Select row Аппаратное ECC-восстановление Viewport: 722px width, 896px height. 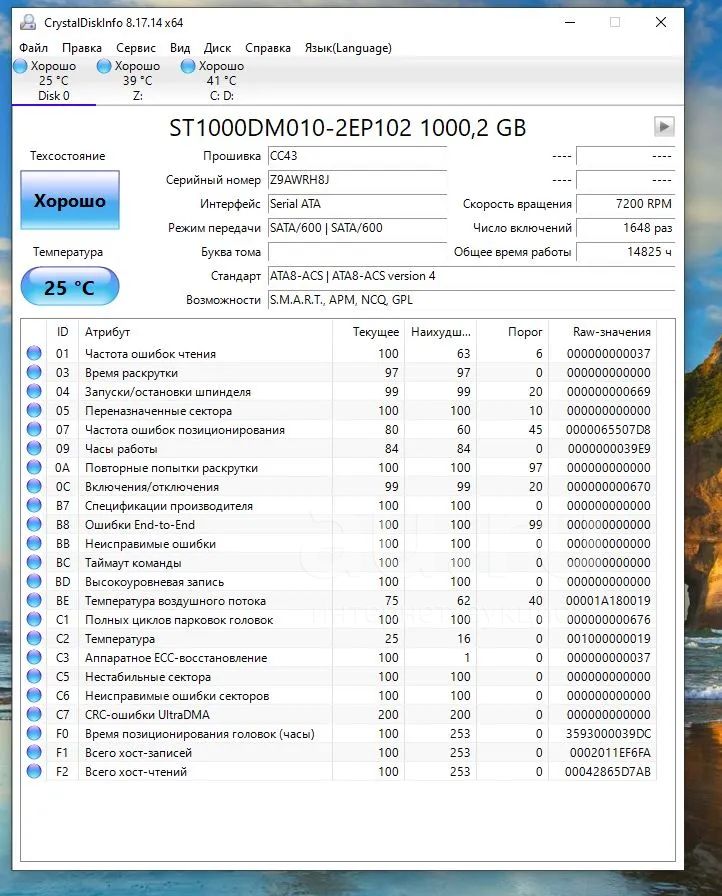click(x=340, y=657)
